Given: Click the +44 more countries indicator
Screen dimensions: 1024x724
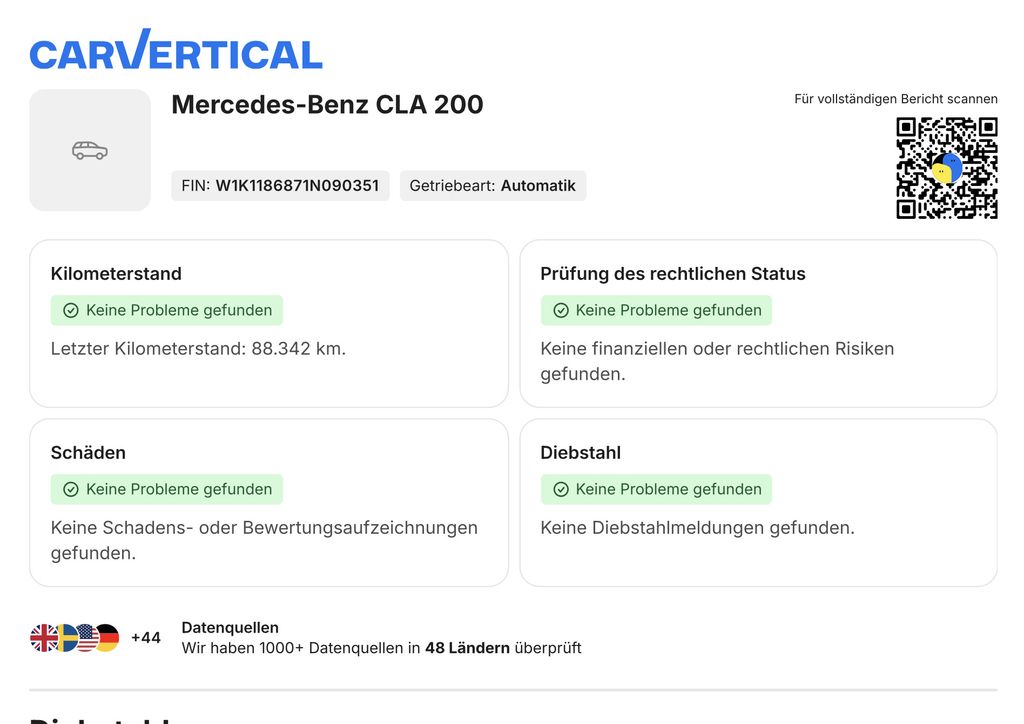Looking at the screenshot, I should point(146,637).
